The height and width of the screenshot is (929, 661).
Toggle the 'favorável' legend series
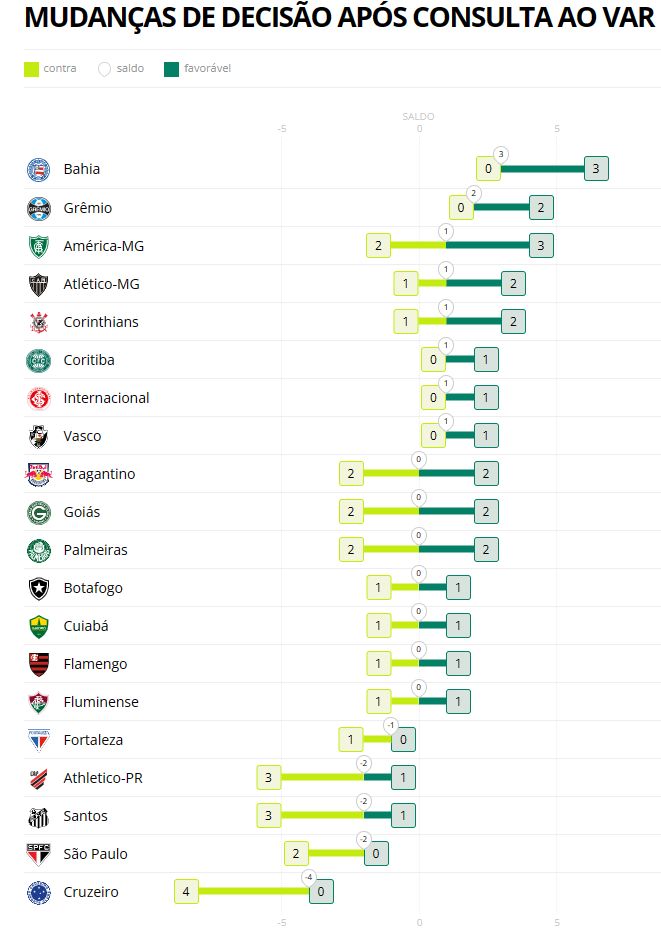click(207, 69)
